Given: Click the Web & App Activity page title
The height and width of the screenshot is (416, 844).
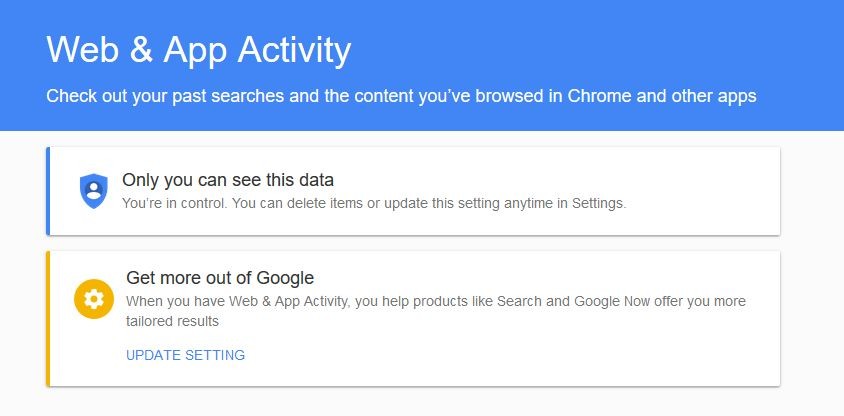Looking at the screenshot, I should click(x=199, y=50).
